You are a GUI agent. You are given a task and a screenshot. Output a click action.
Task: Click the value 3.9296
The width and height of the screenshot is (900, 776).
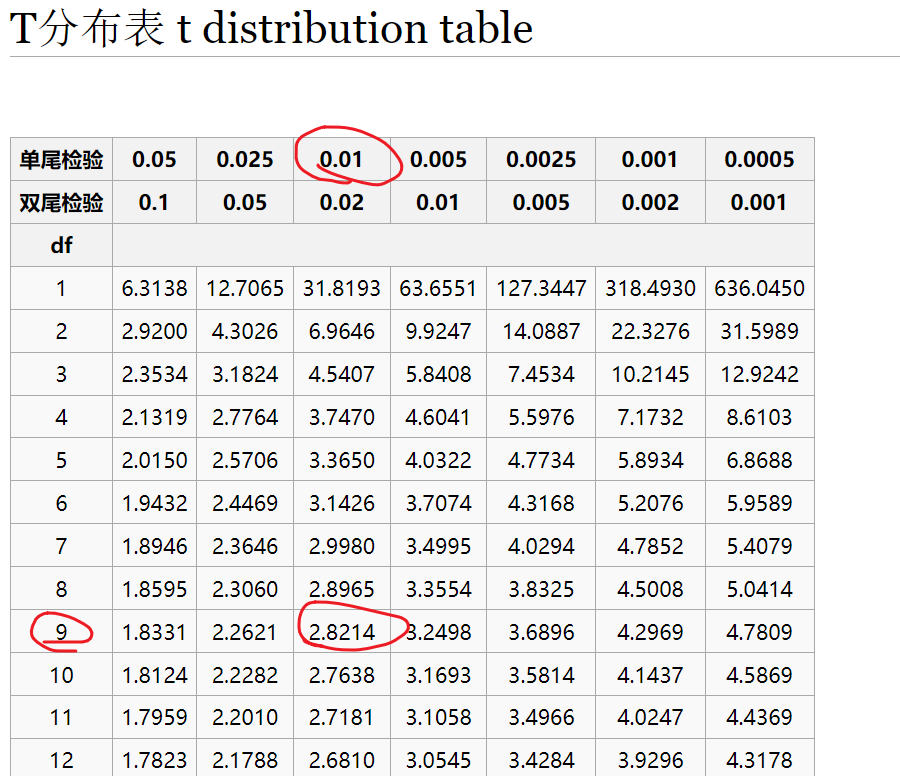tap(650, 761)
